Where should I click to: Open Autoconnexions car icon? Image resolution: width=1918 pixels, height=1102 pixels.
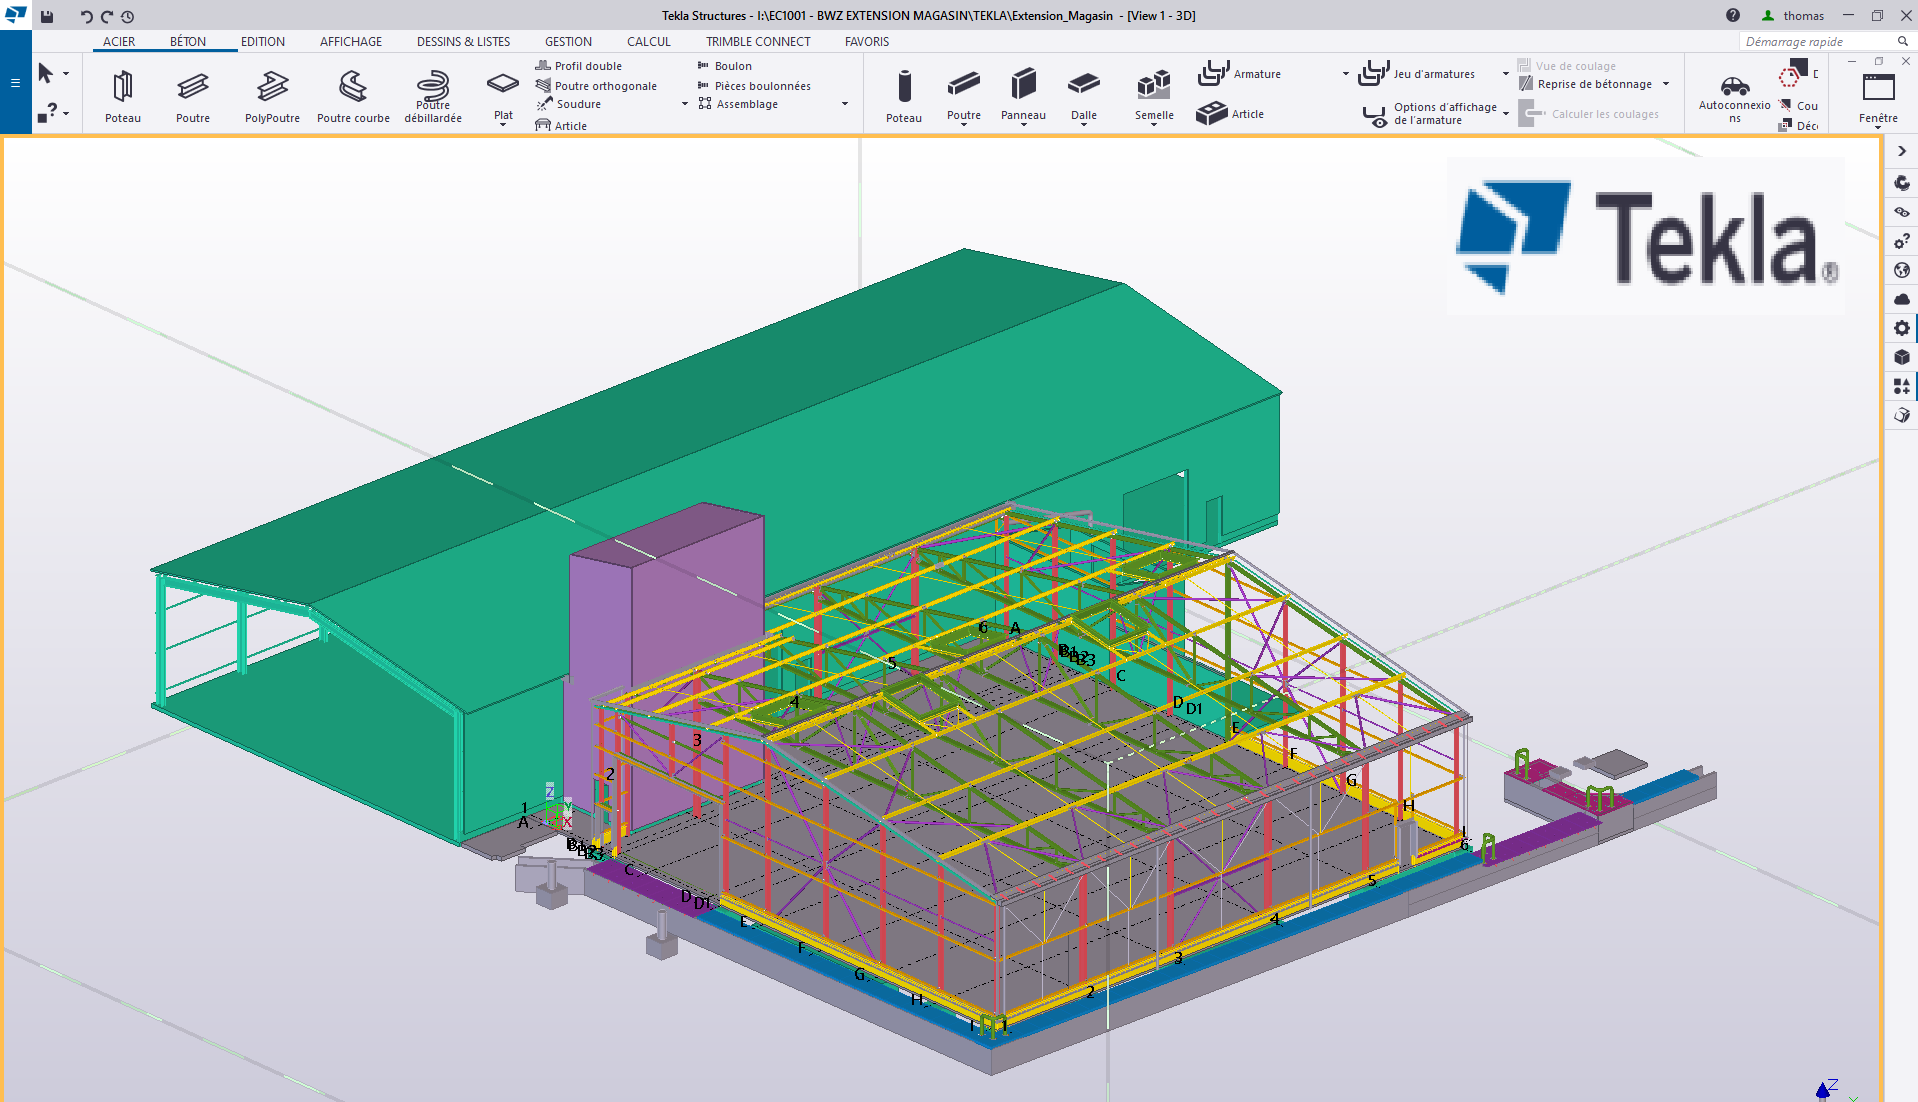coord(1735,96)
